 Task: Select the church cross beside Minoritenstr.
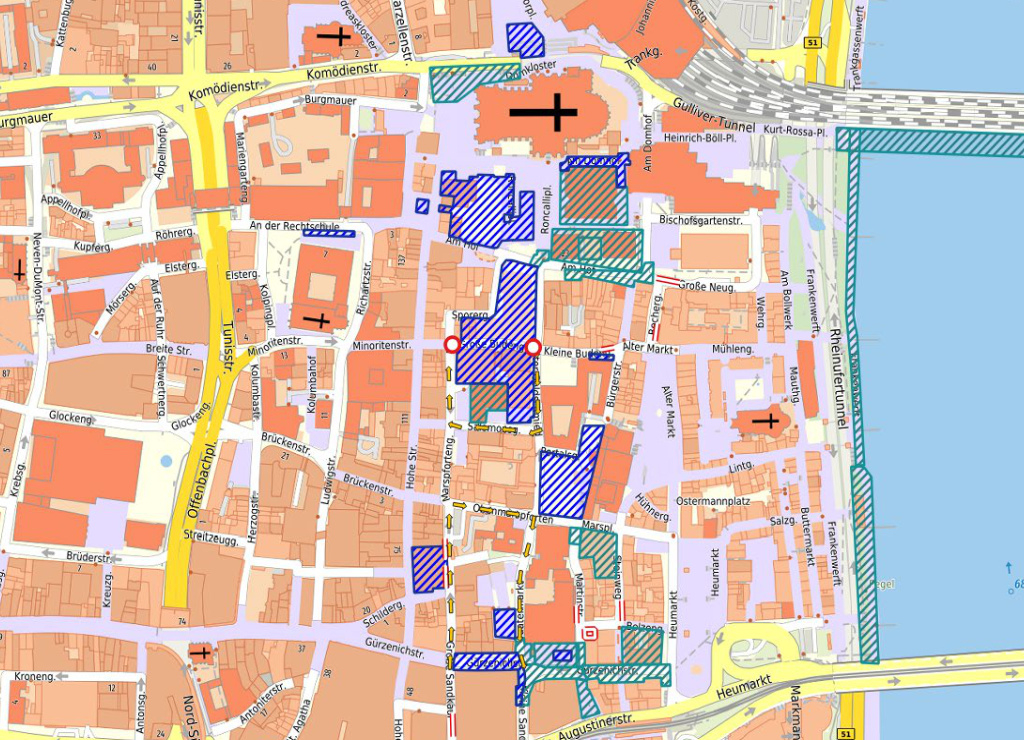click(318, 320)
